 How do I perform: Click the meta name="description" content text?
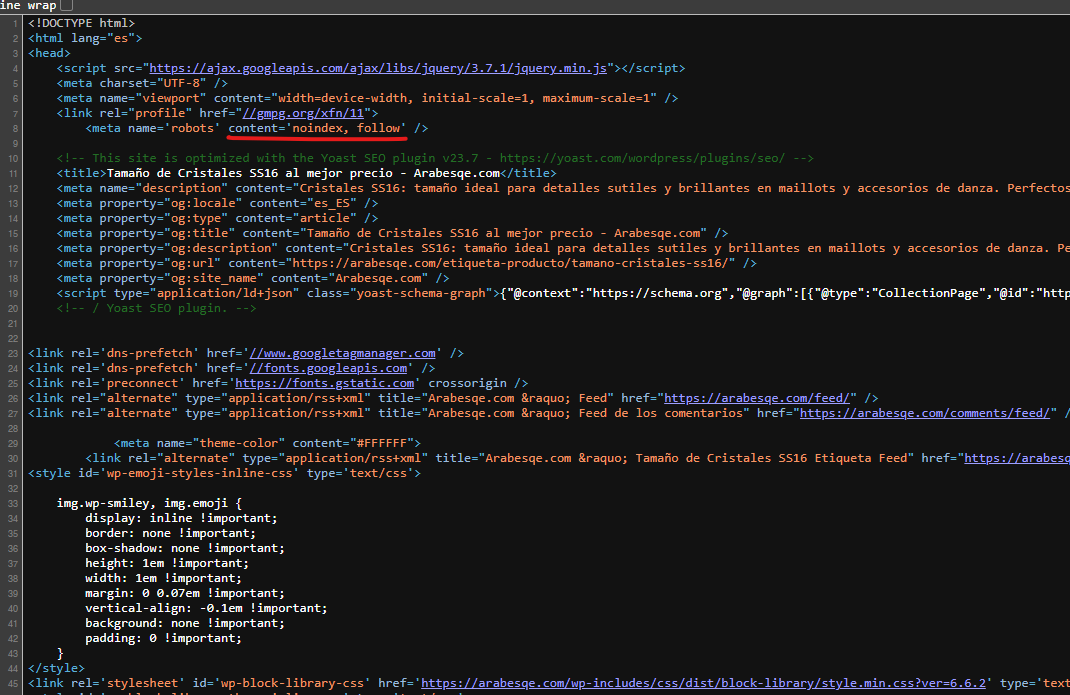click(x=684, y=188)
